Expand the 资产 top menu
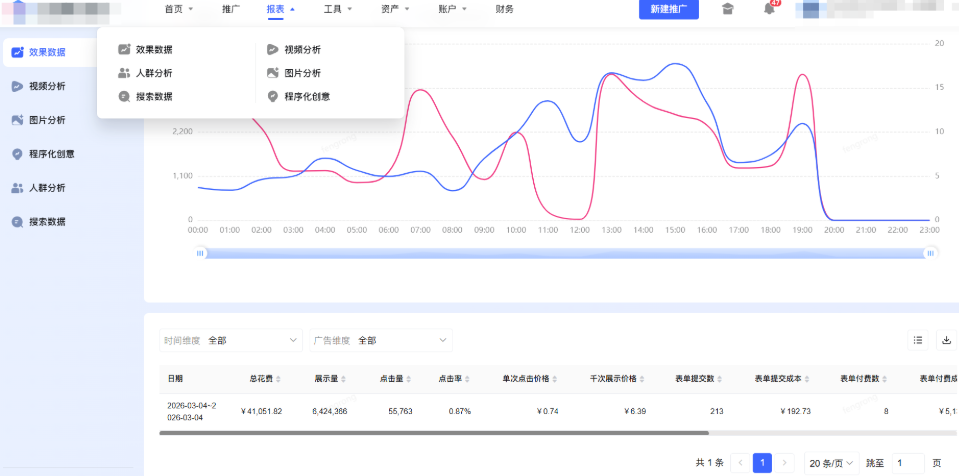Viewport: 959px width, 476px height. click(x=395, y=9)
